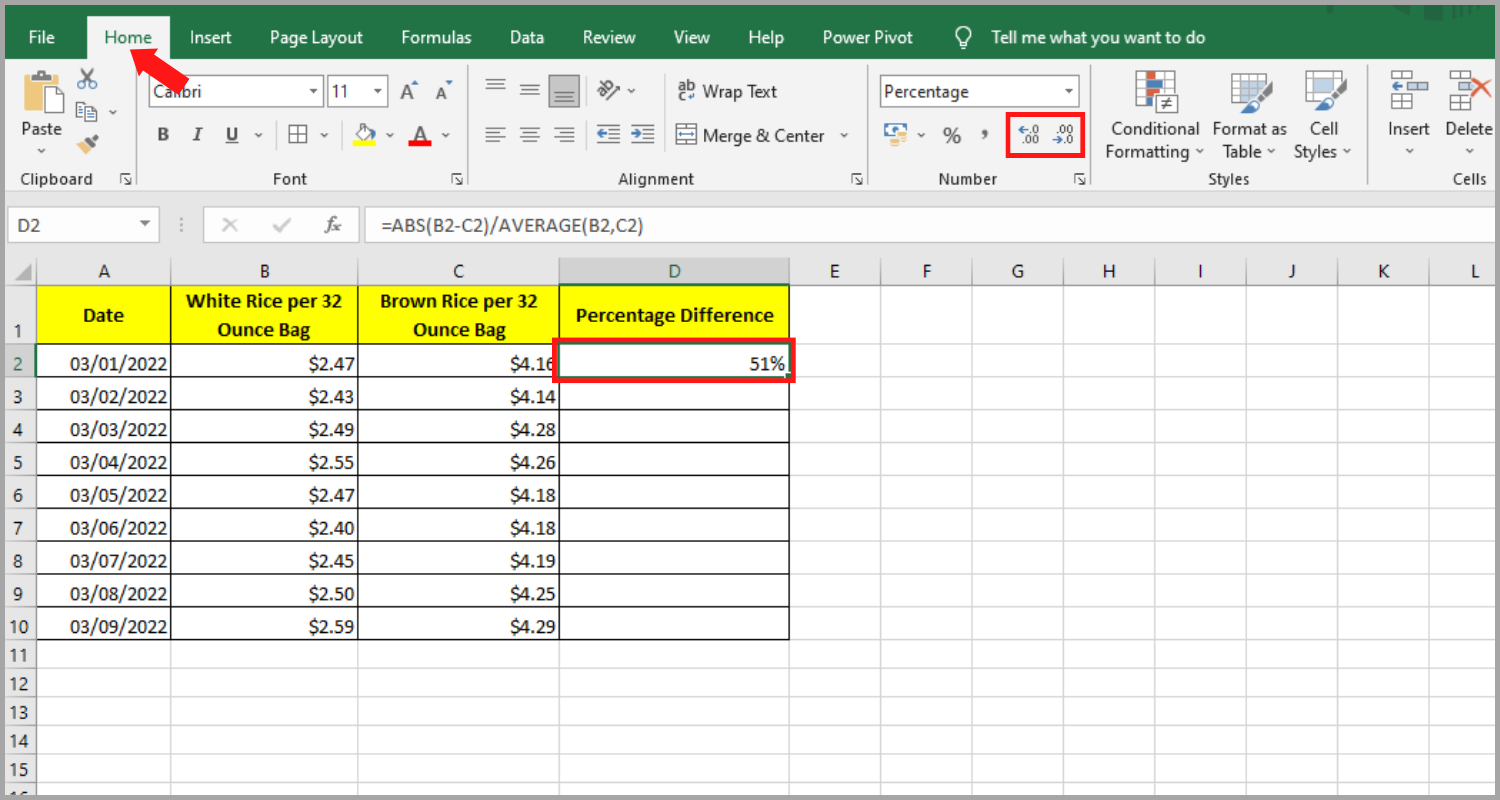Toggle Bold formatting
Image resolution: width=1500 pixels, height=800 pixels.
click(x=163, y=134)
